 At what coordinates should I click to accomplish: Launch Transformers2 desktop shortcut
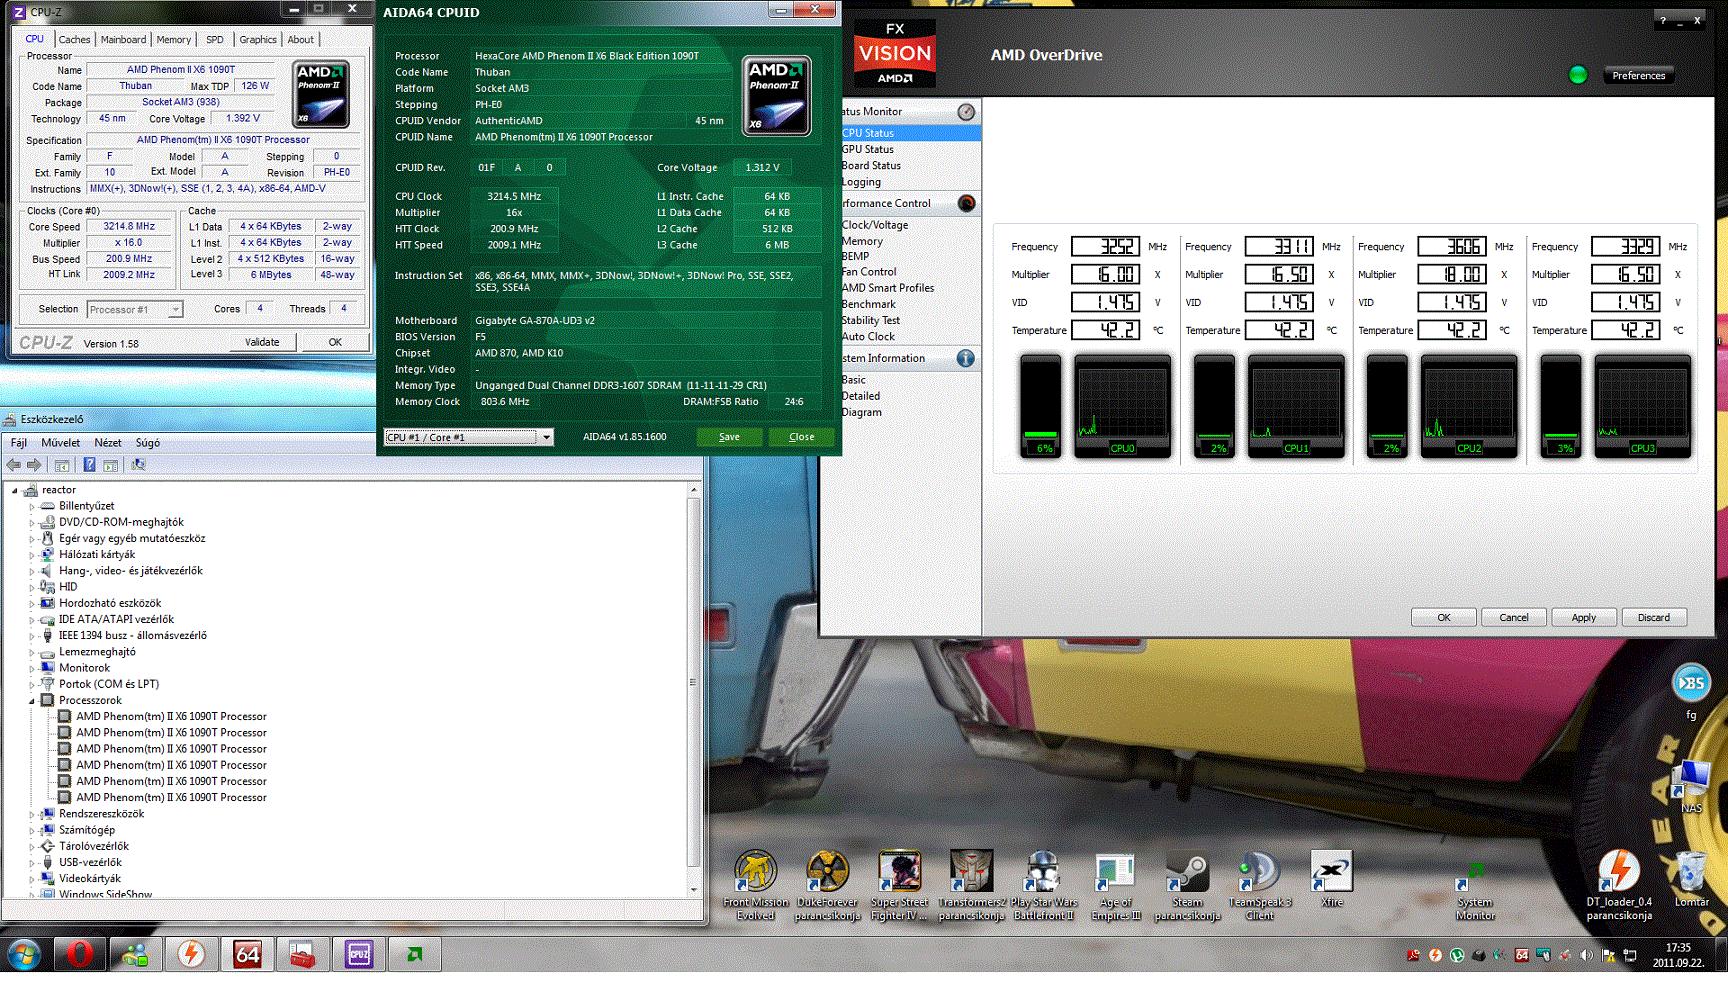(x=972, y=884)
